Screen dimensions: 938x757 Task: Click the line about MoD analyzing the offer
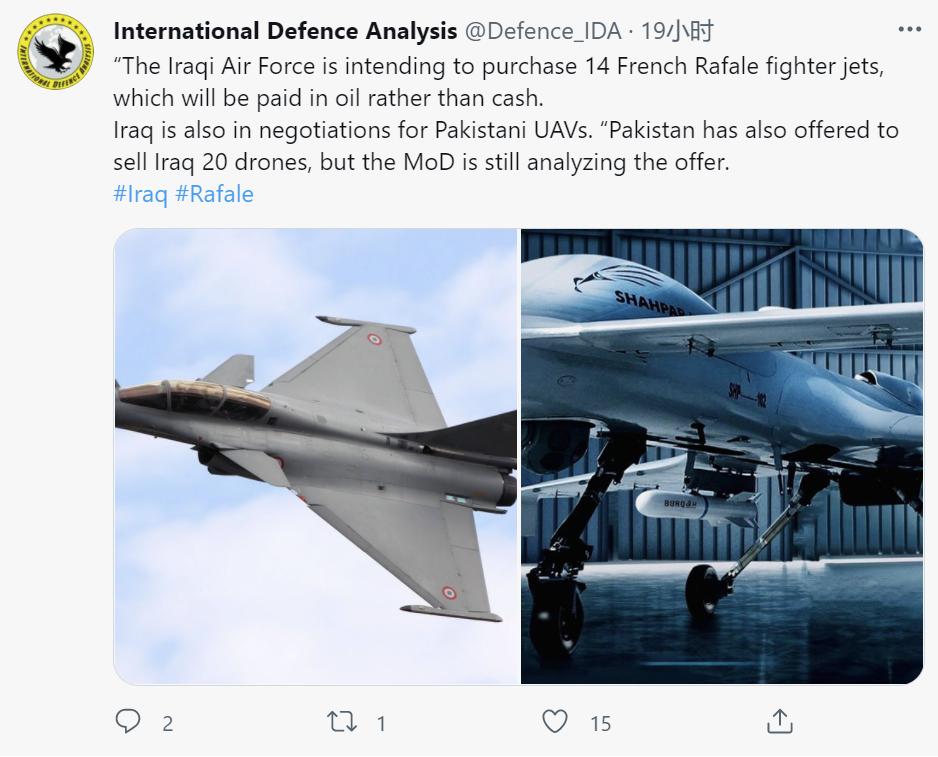pyautogui.click(x=420, y=162)
